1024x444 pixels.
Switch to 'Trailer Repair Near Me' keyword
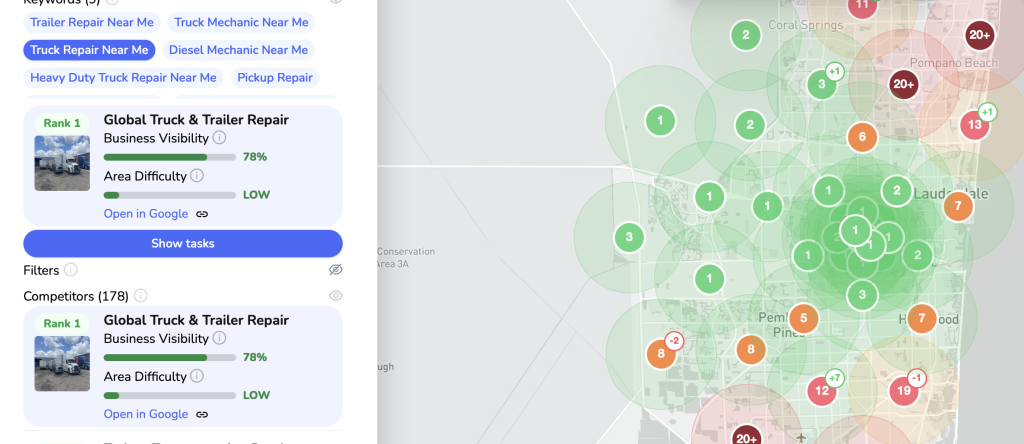[92, 22]
